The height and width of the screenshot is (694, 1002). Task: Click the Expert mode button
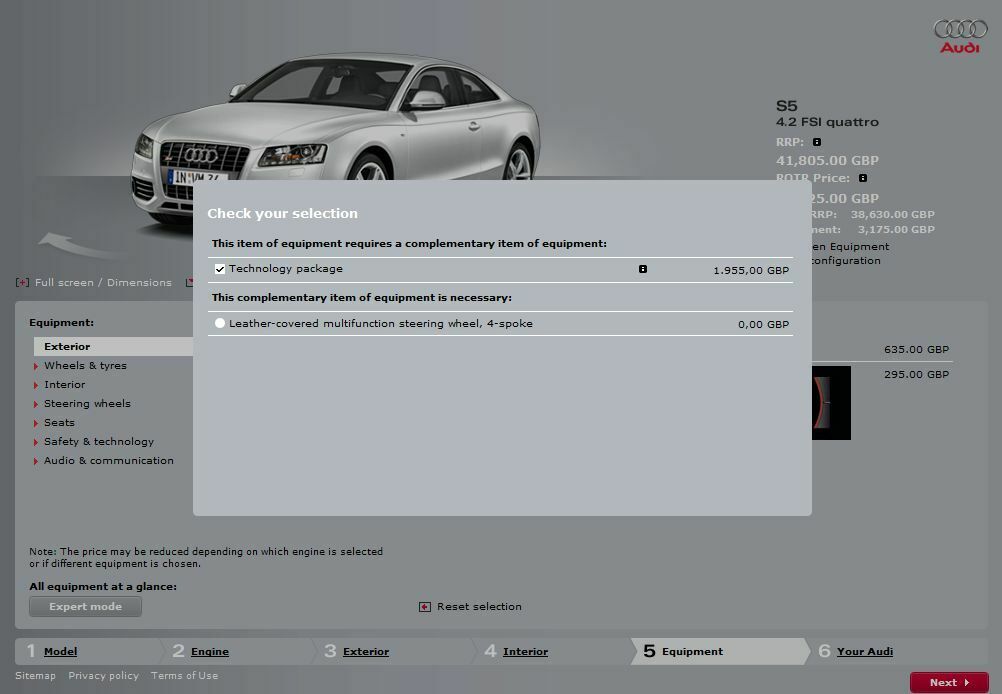click(86, 606)
